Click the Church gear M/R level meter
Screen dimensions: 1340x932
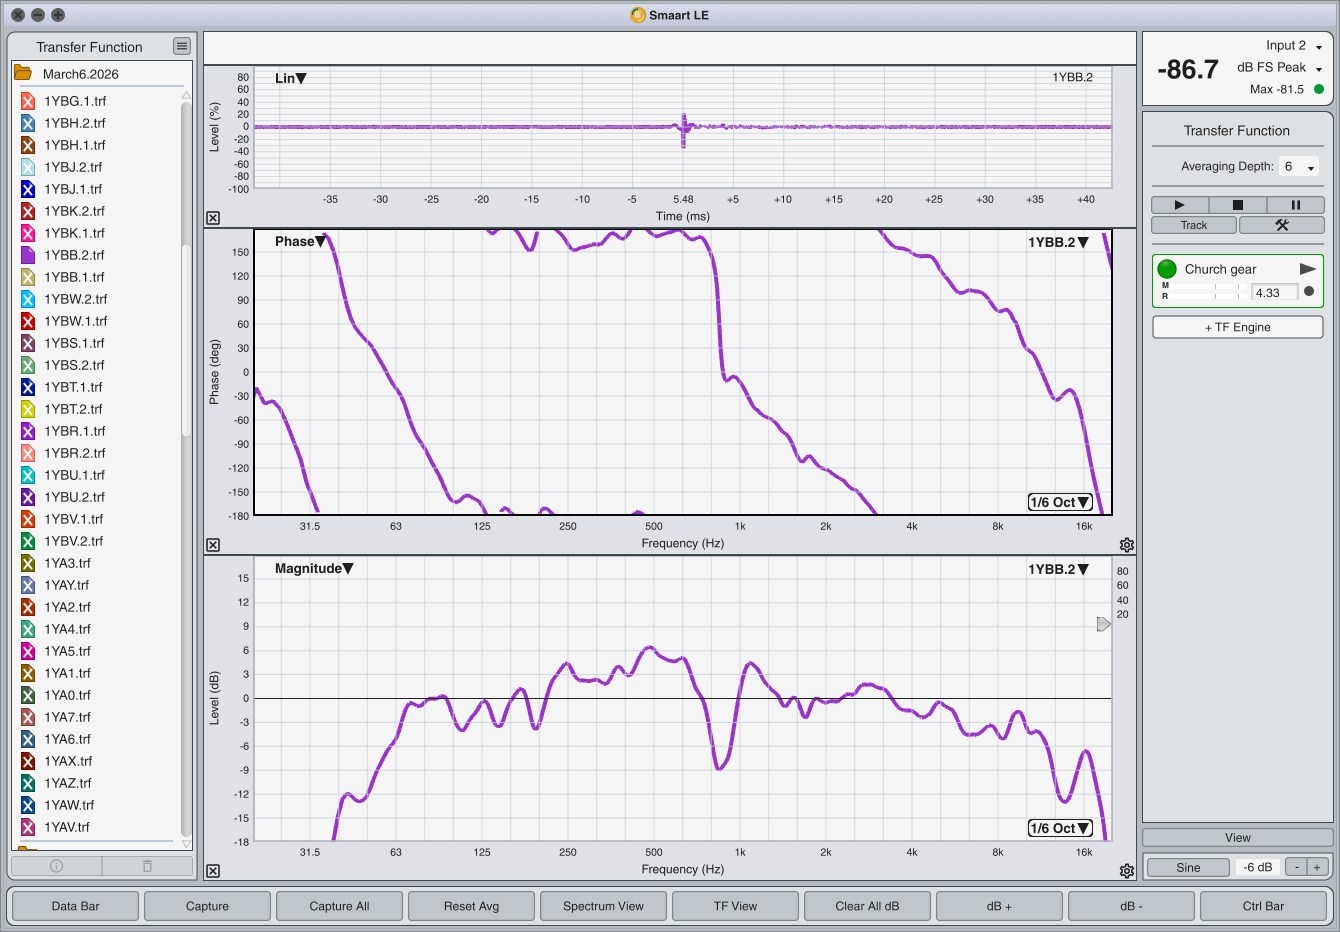pos(1204,291)
